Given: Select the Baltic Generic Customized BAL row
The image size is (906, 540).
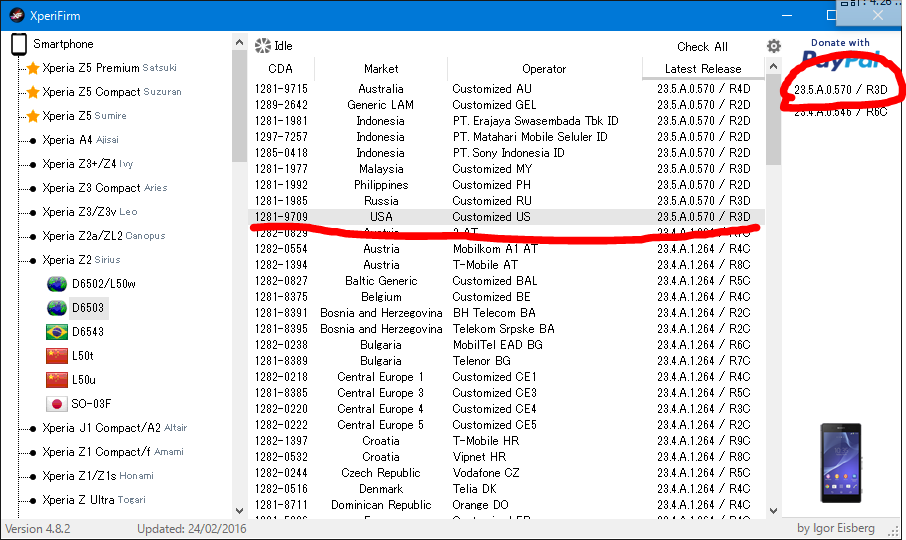Looking at the screenshot, I should (x=507, y=281).
